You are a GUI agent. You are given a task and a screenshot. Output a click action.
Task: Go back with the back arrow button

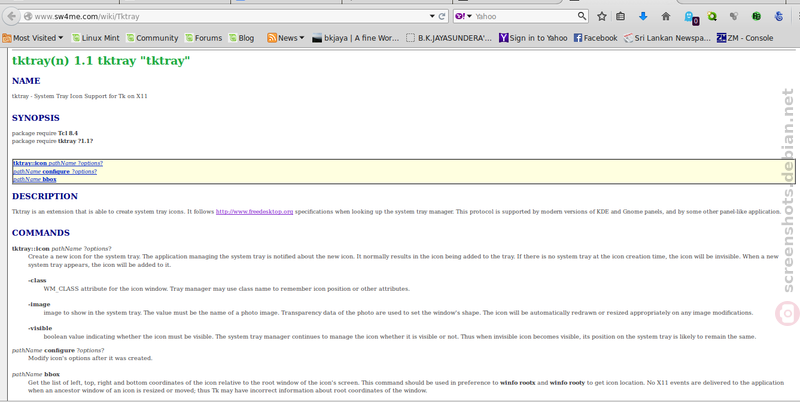11,16
